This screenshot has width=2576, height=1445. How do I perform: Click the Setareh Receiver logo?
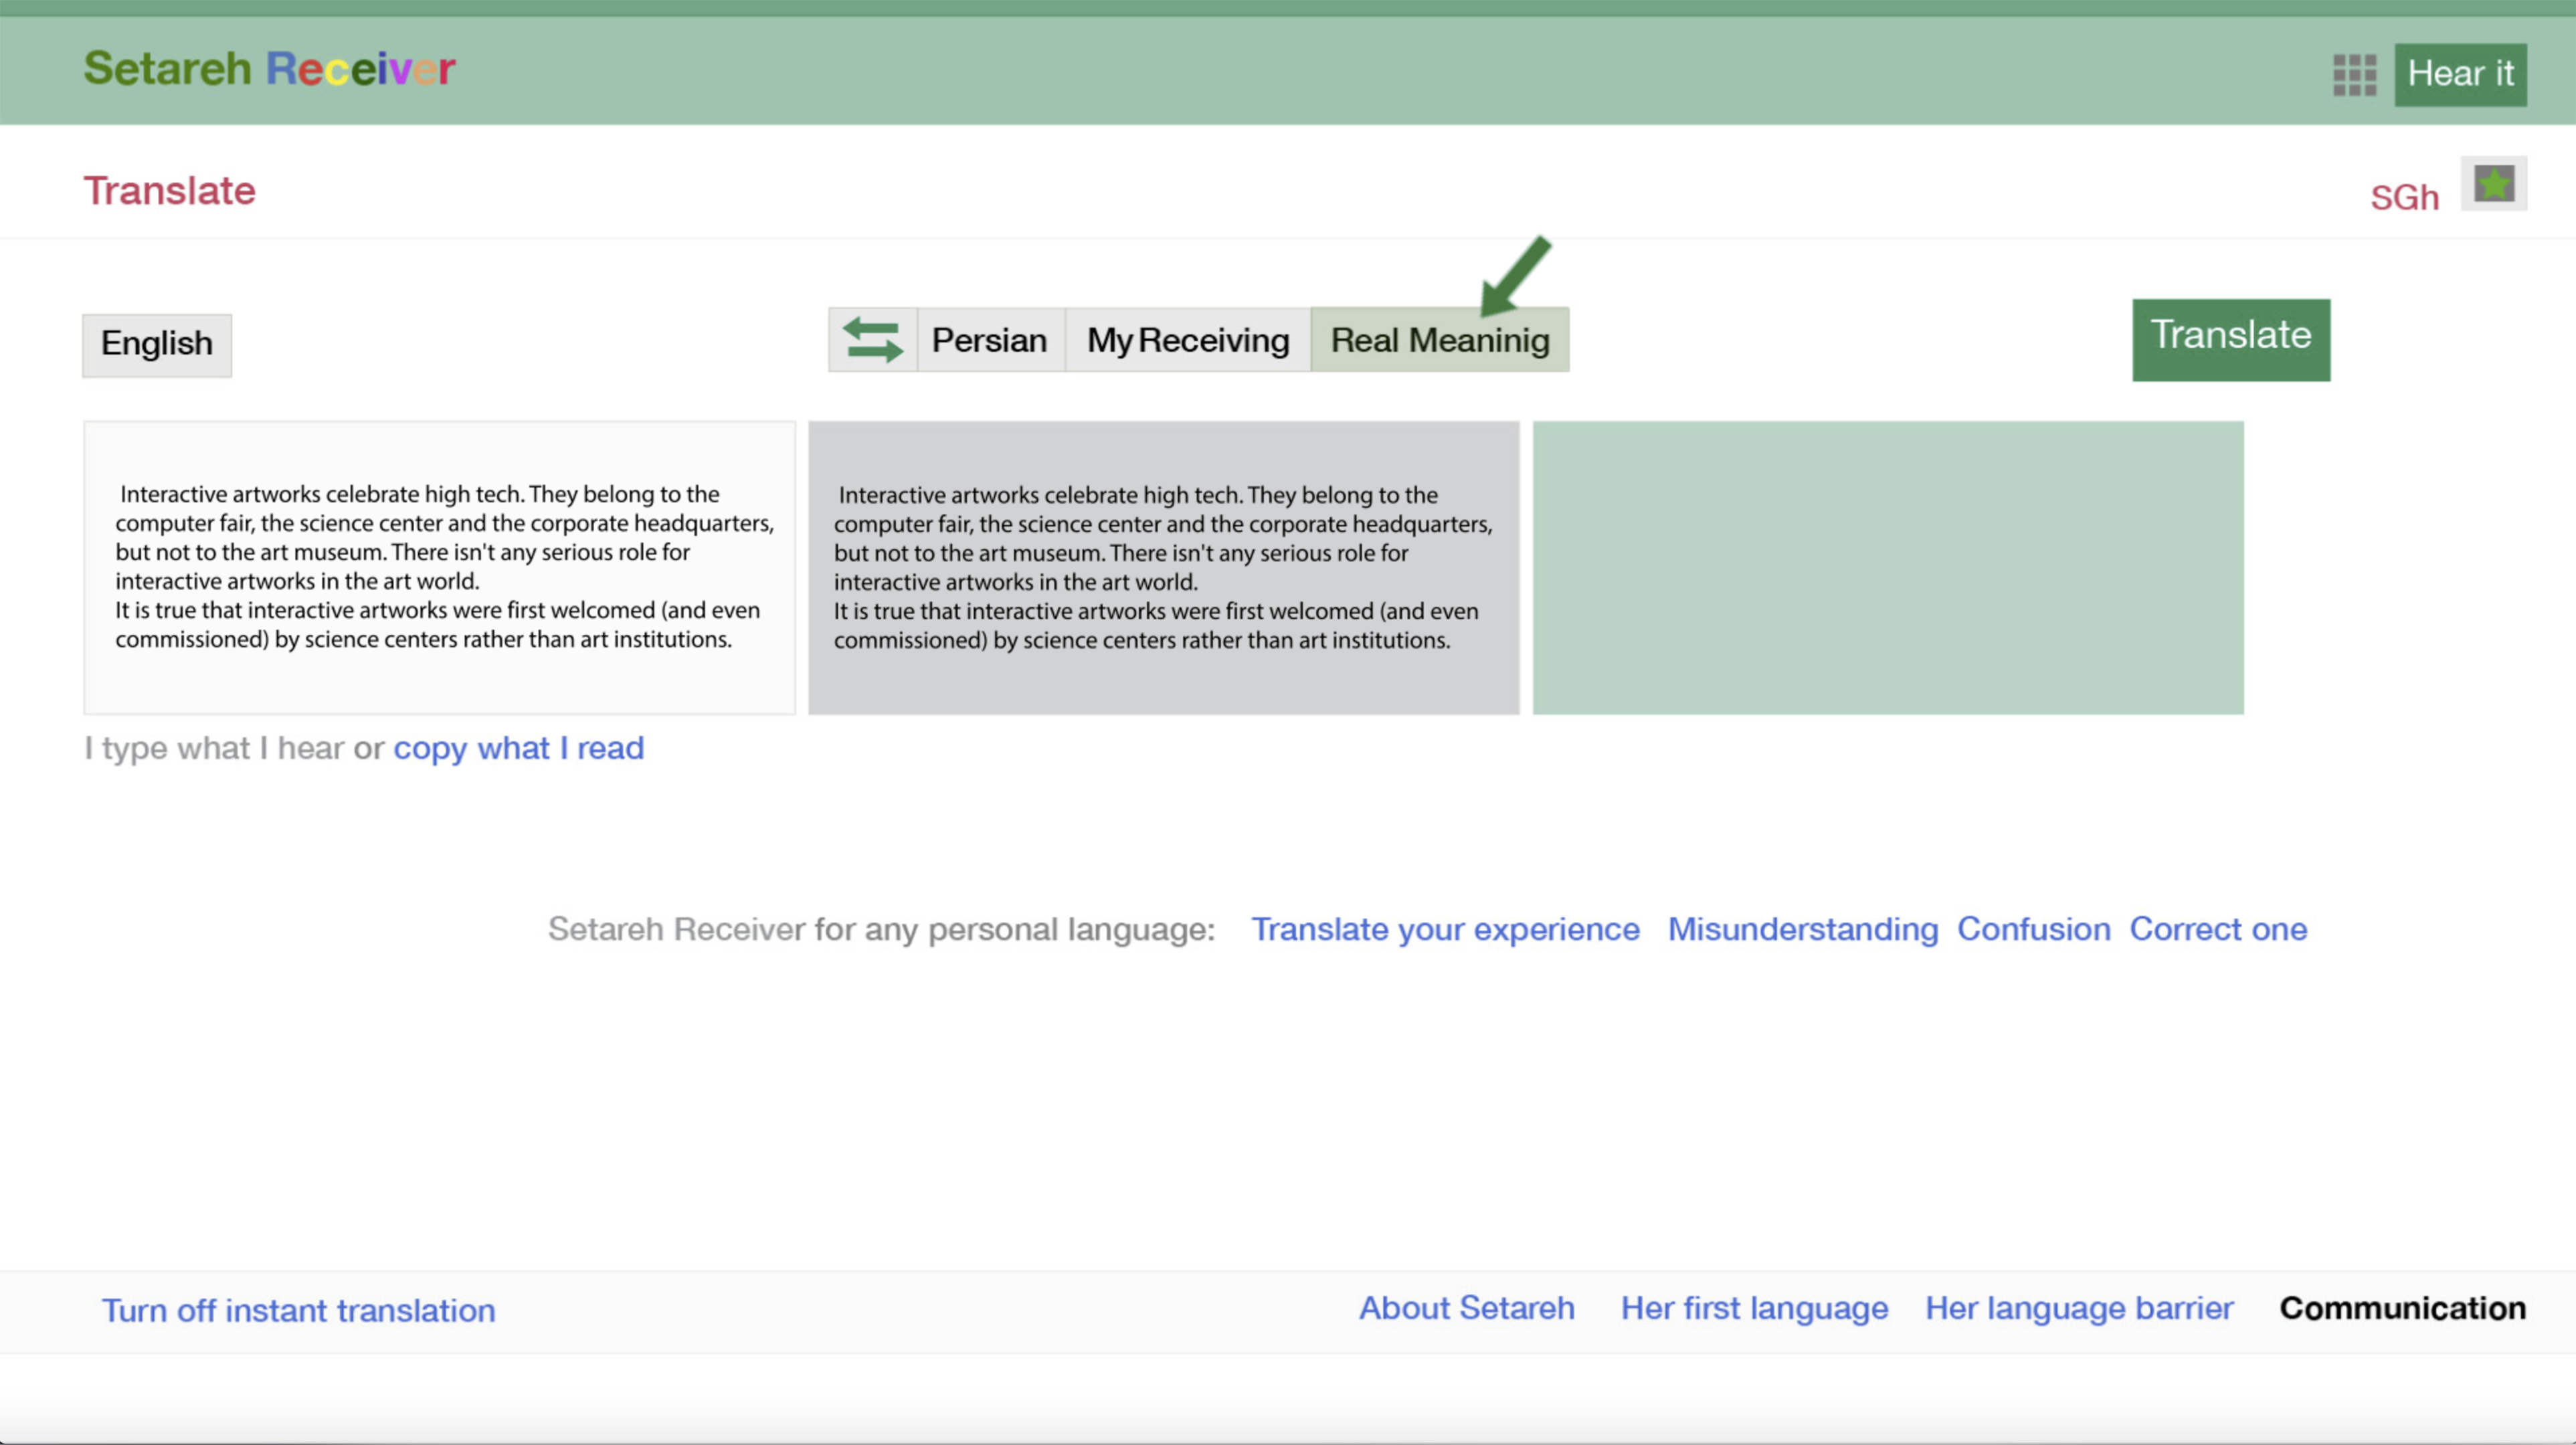[x=269, y=69]
